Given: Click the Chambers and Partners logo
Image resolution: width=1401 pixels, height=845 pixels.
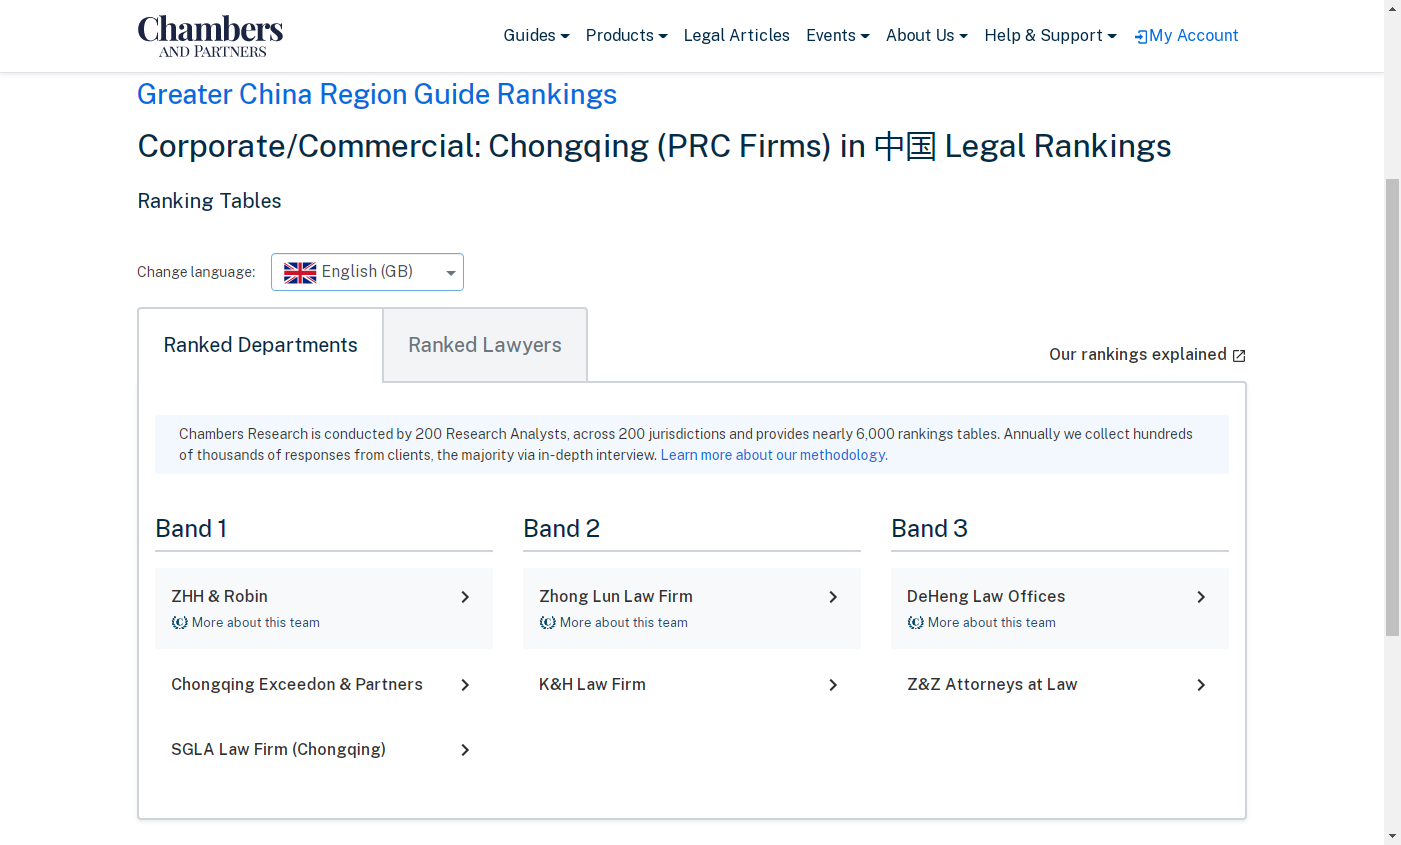Looking at the screenshot, I should pyautogui.click(x=210, y=36).
